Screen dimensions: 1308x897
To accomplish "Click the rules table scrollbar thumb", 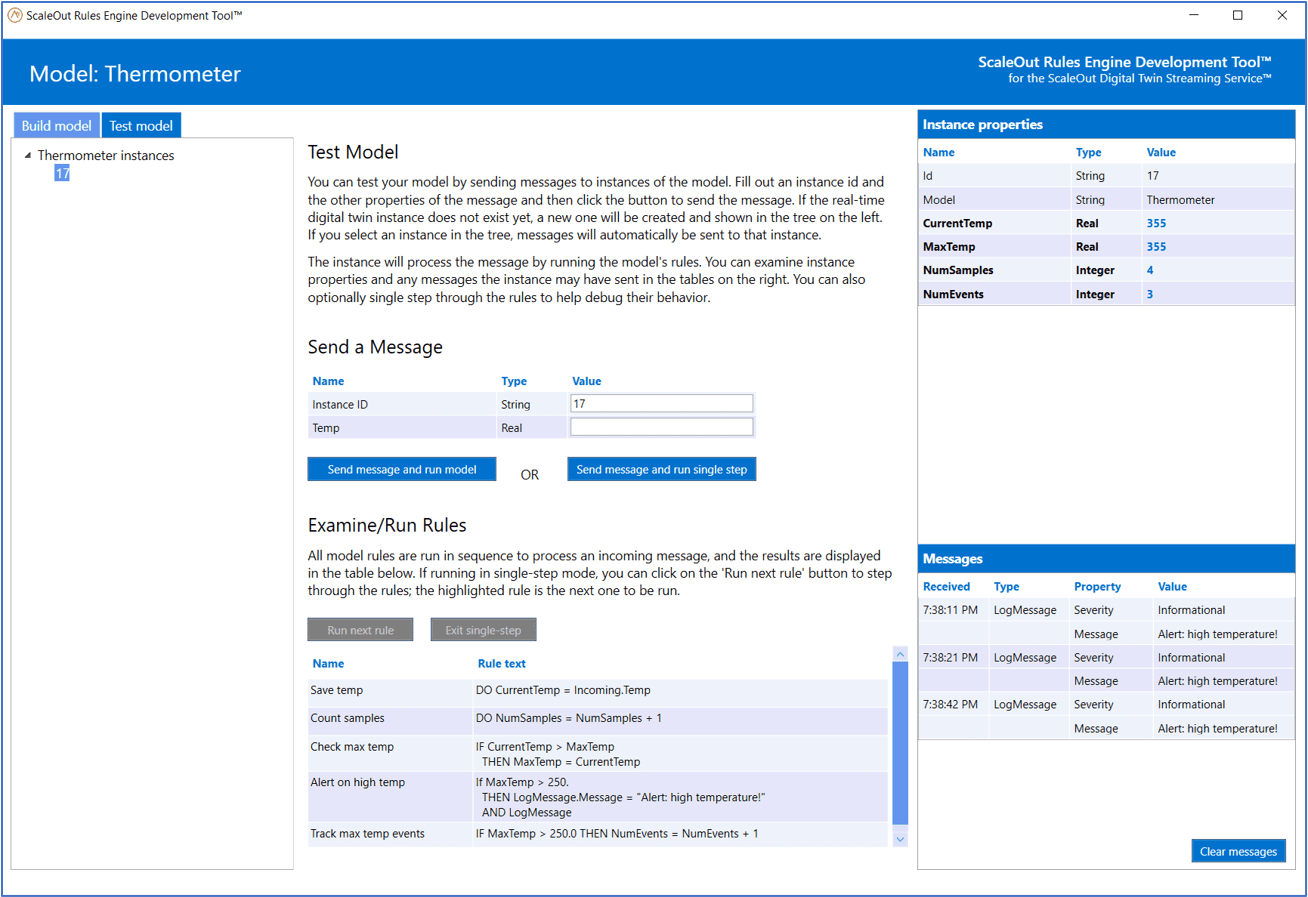I will coord(900,744).
